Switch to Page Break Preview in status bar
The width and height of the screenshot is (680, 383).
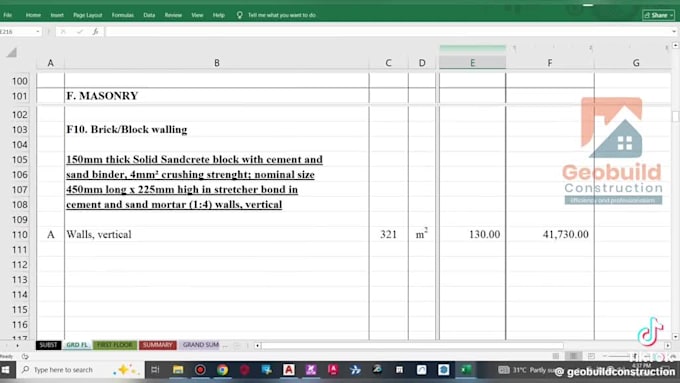coord(591,356)
